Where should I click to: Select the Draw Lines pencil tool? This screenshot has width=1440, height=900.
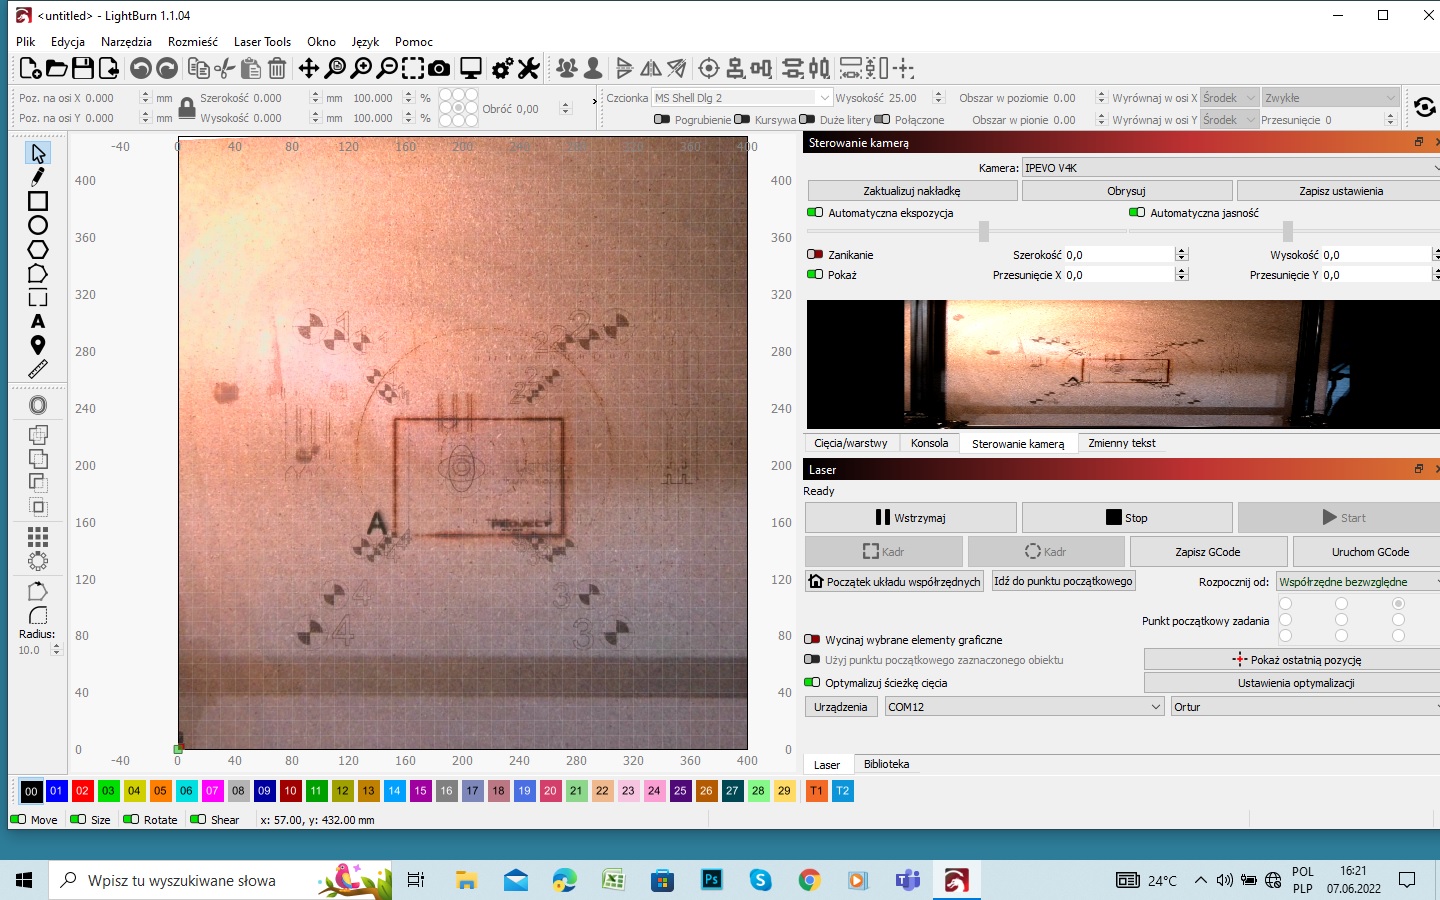coord(38,177)
